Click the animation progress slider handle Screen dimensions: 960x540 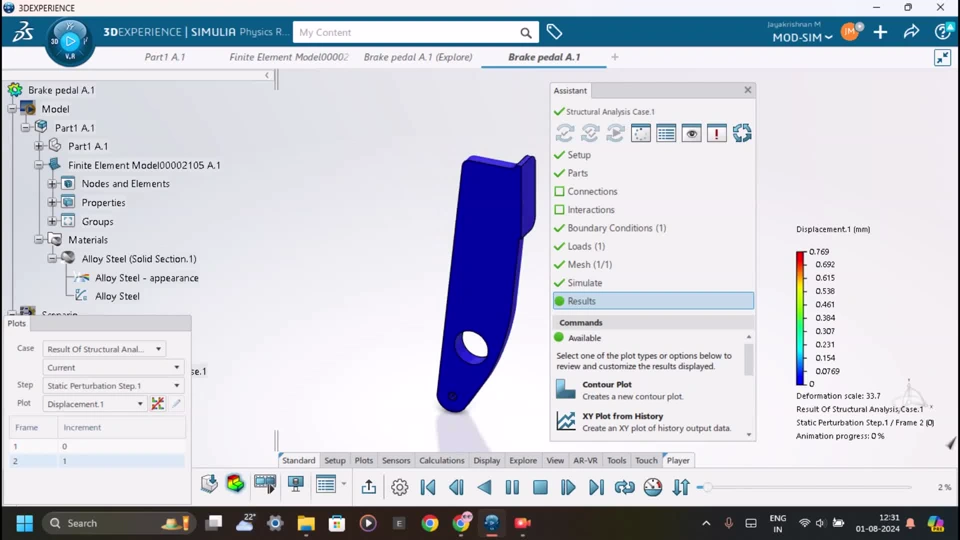point(707,487)
